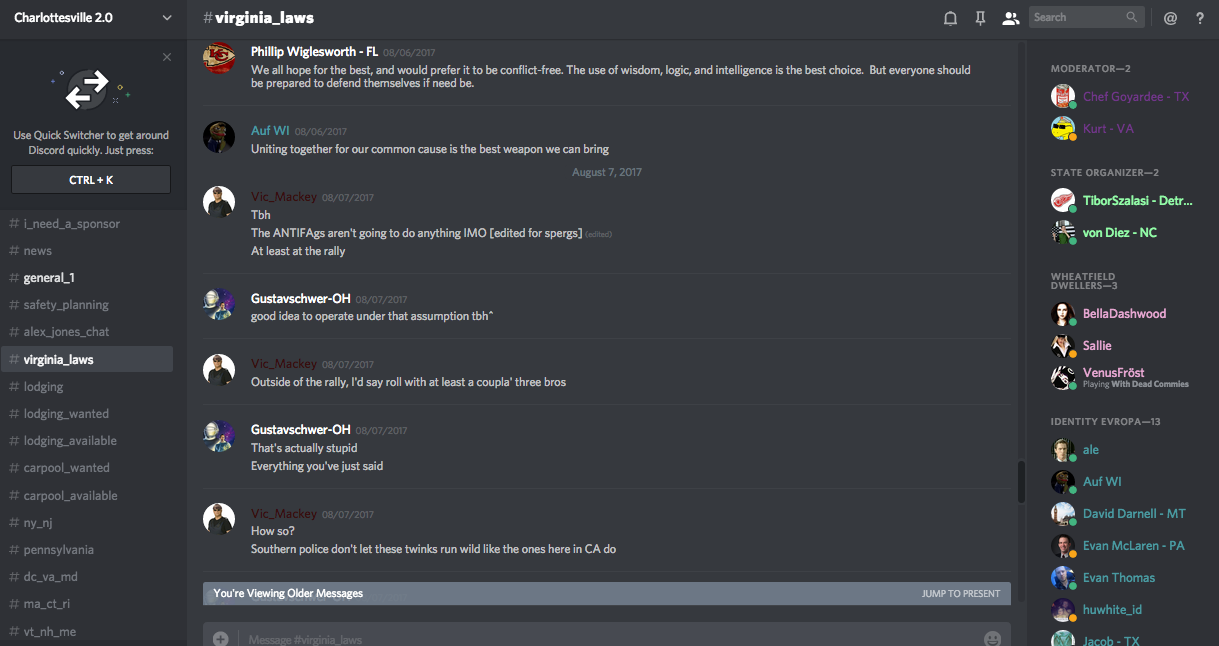This screenshot has height=646, width=1219.
Task: Open the emoji picker
Action: click(x=992, y=638)
